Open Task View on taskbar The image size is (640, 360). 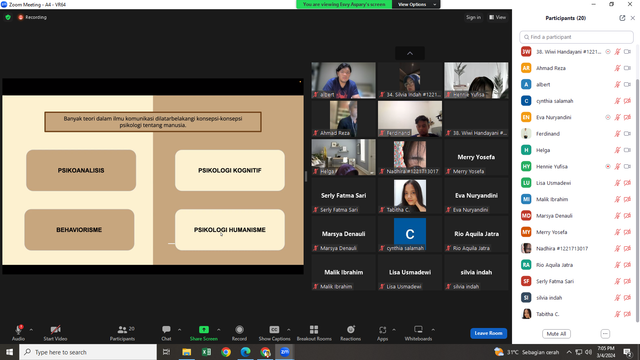(167, 352)
